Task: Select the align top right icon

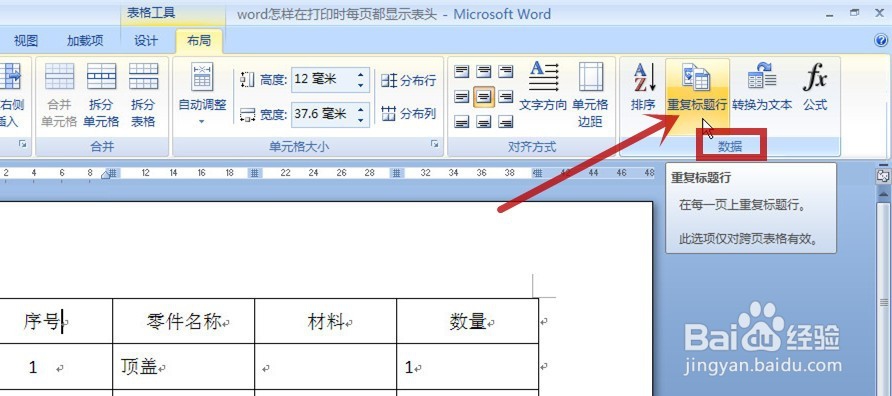Action: pyautogui.click(x=505, y=71)
